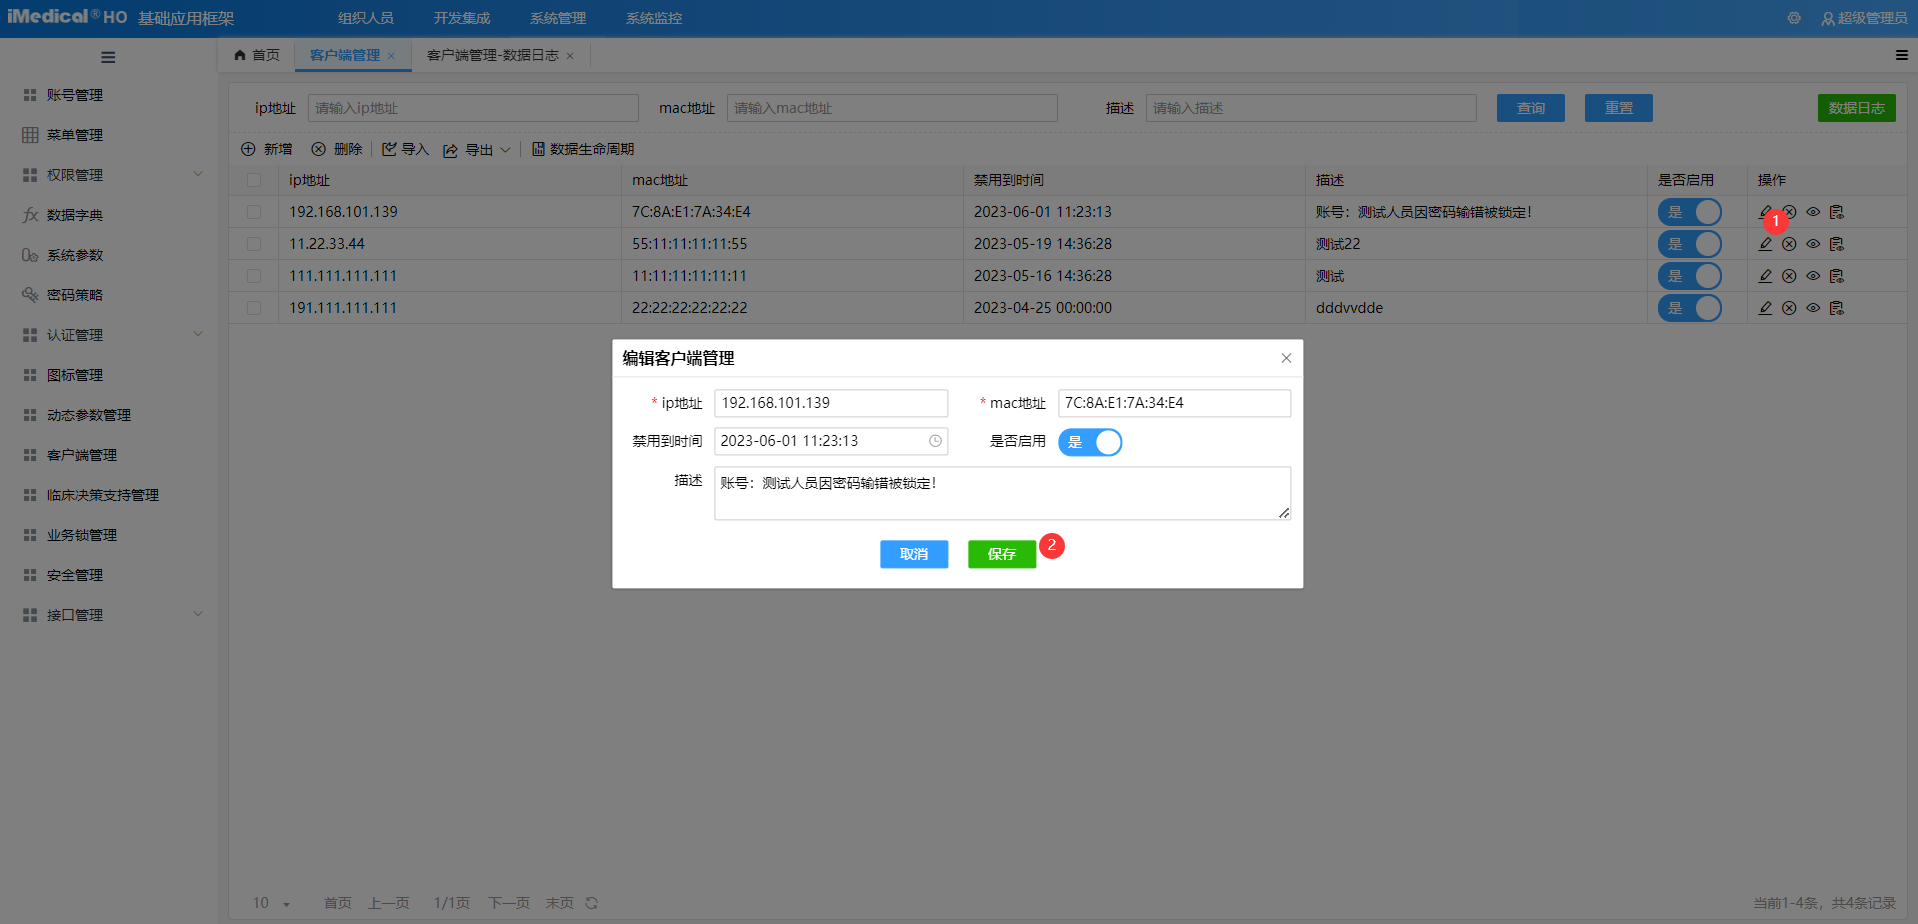Screen dimensions: 1918x924
Task: Open the 系统监控 top menu
Action: coord(654,18)
